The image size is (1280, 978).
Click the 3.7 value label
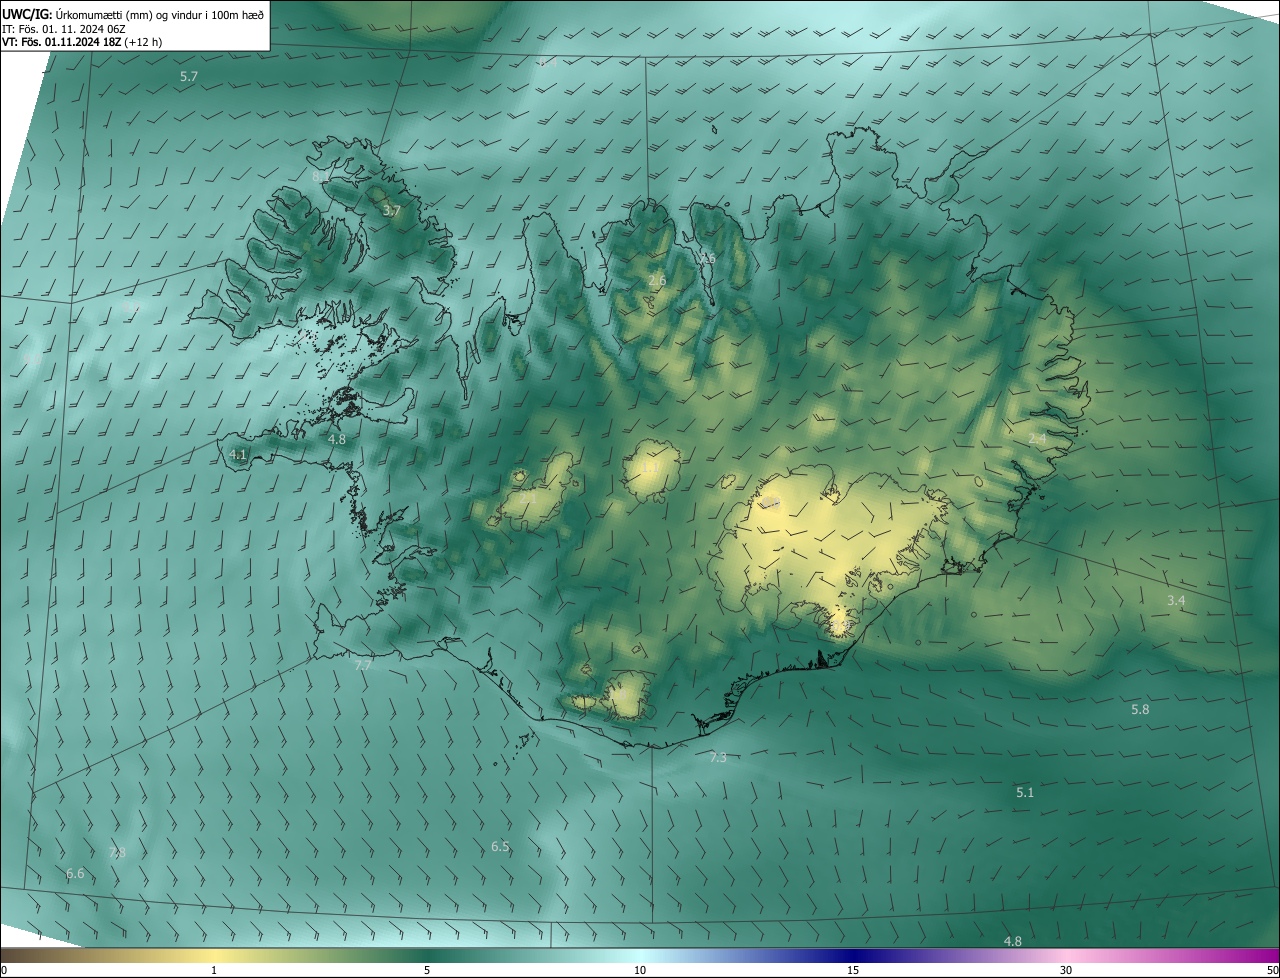(391, 211)
